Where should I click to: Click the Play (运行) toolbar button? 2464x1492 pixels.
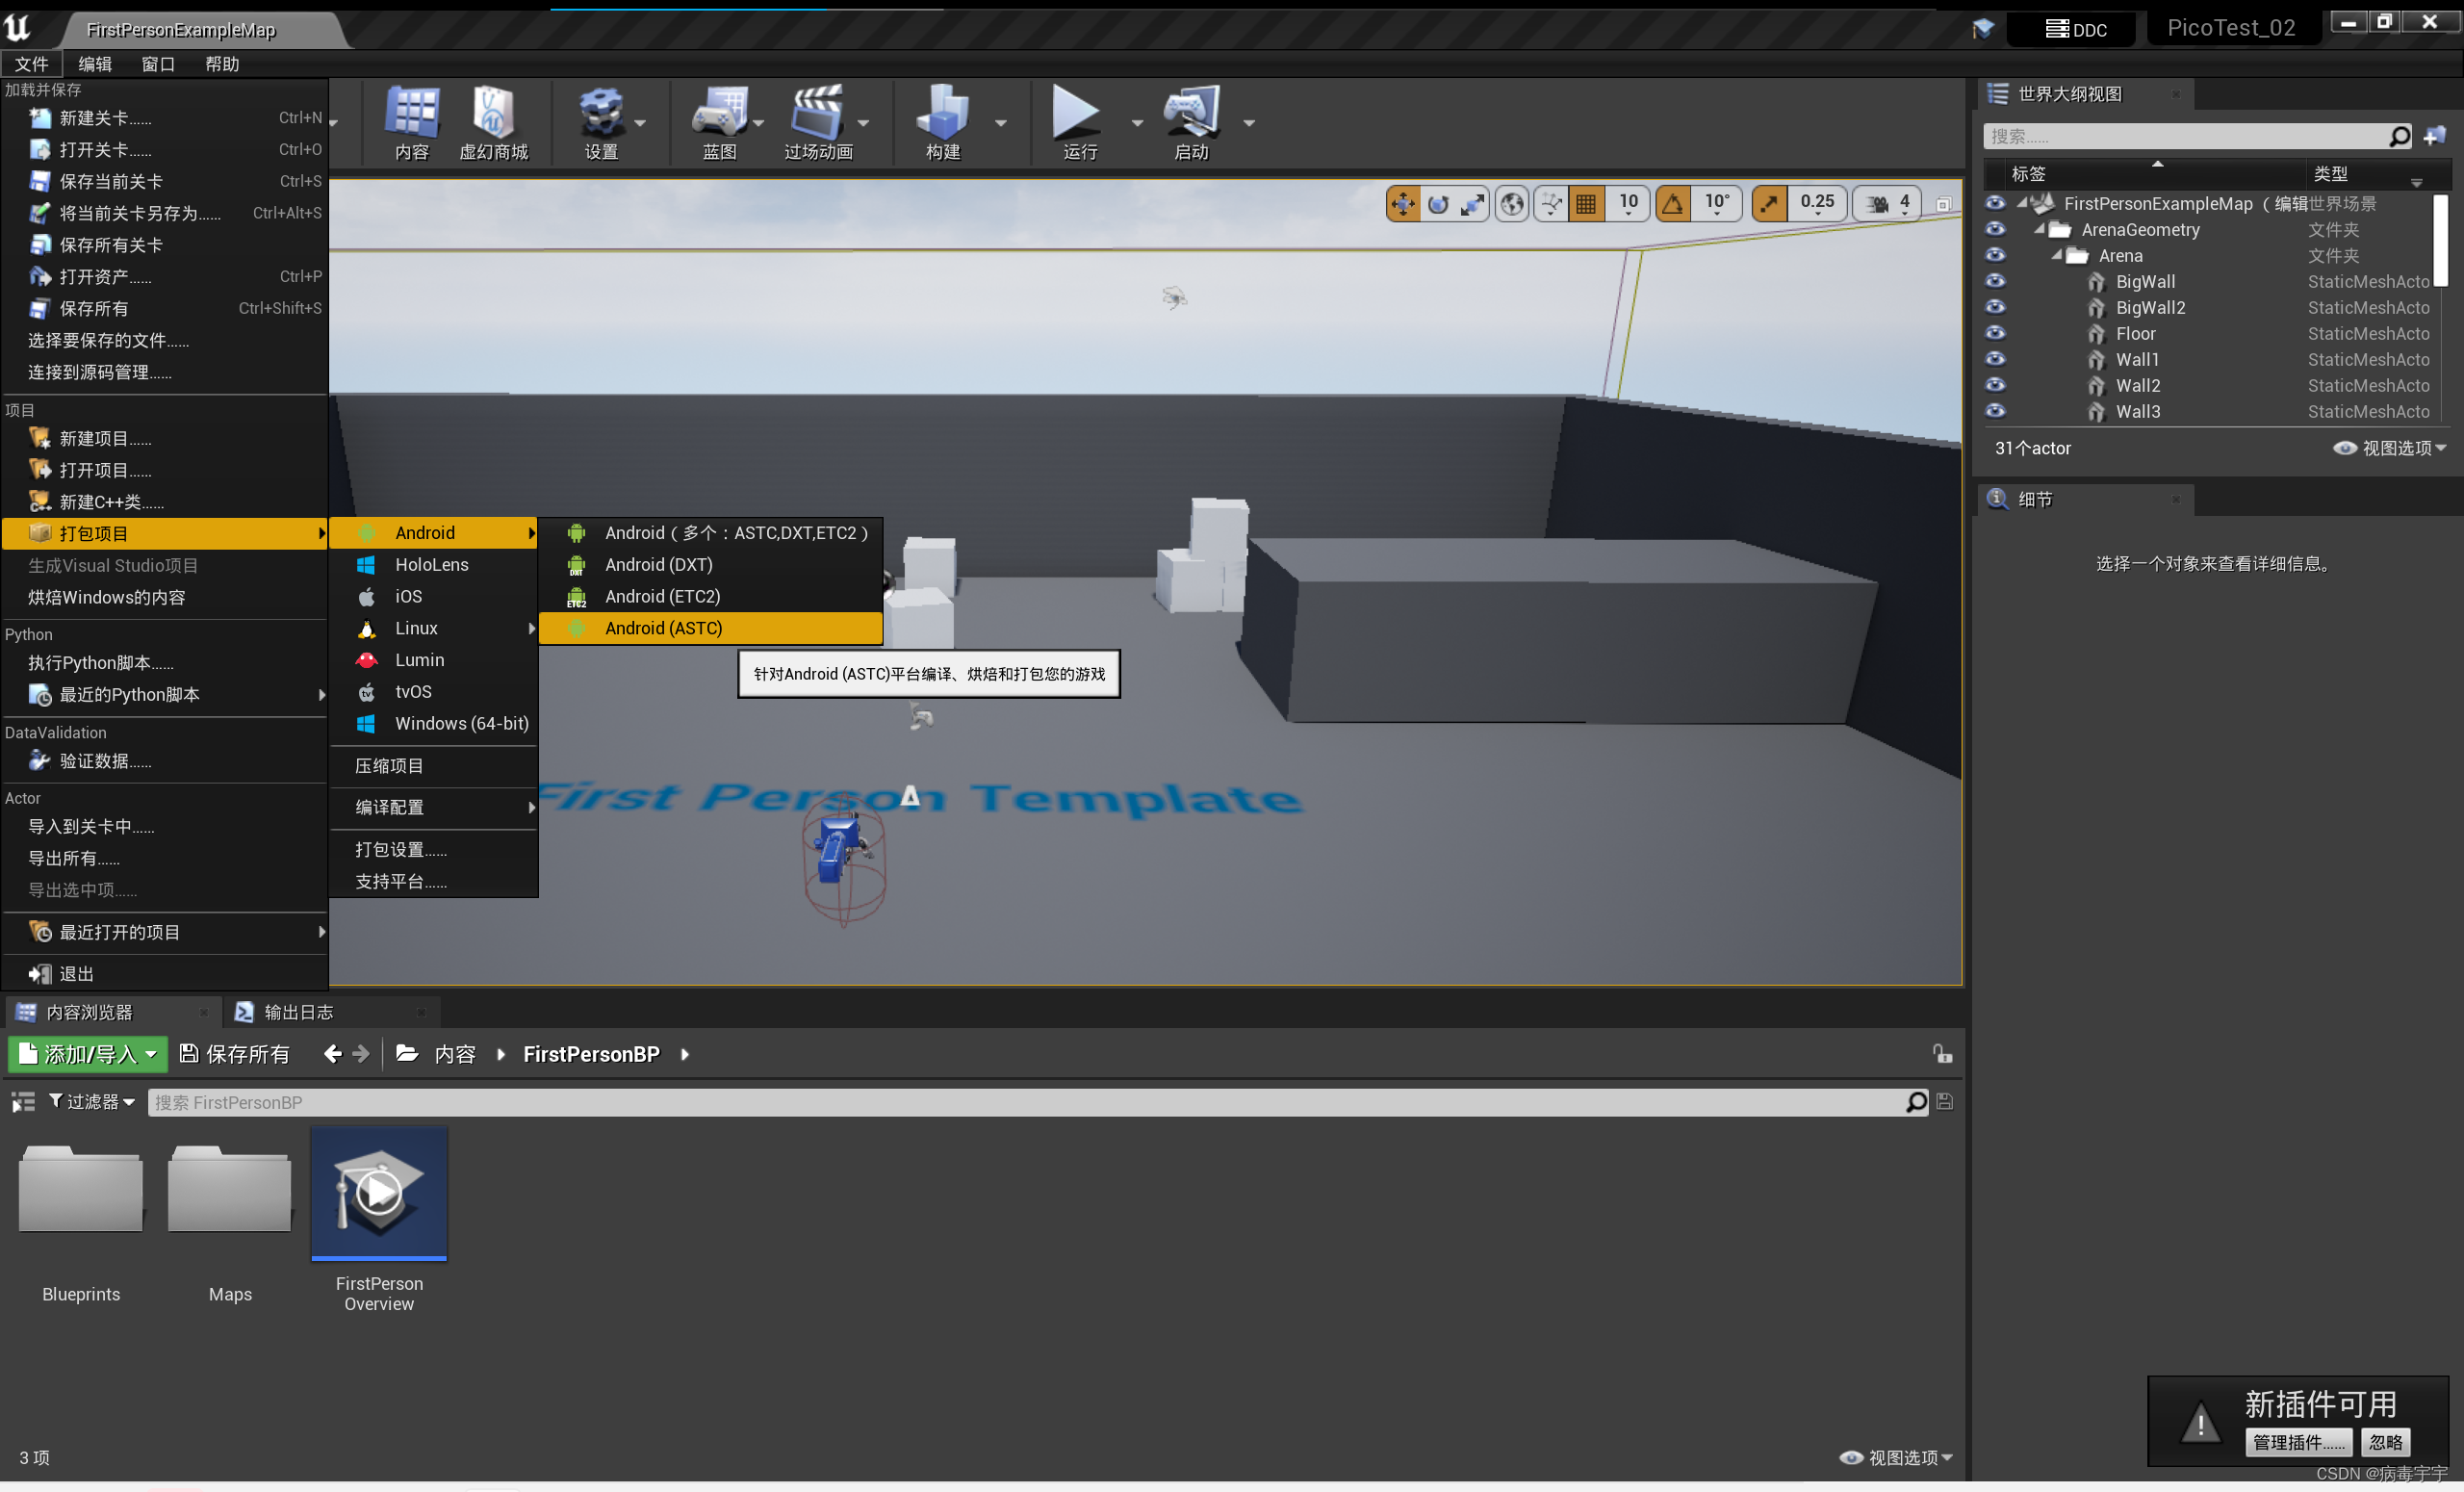coord(1077,113)
